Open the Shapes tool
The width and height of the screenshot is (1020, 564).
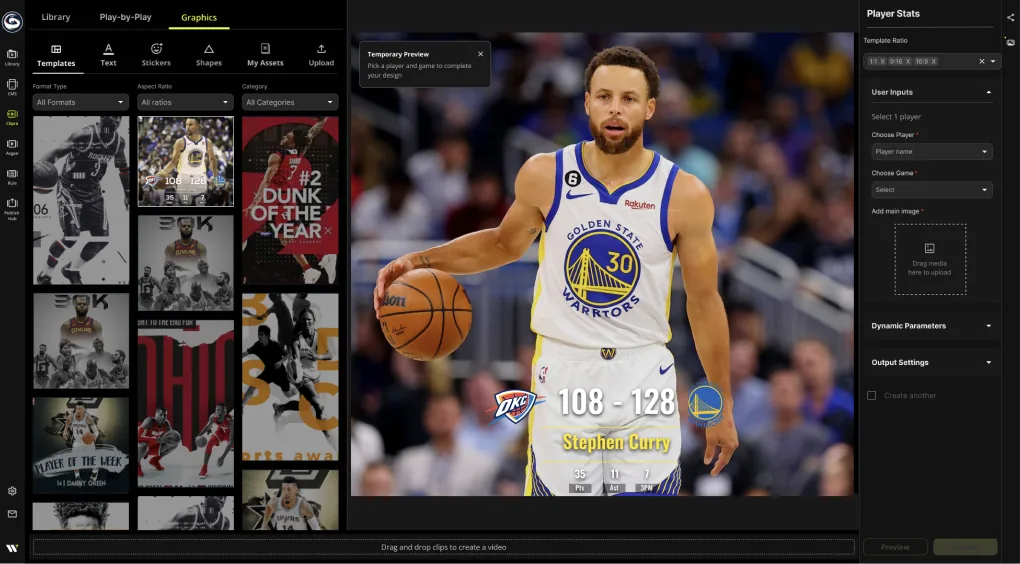point(209,55)
